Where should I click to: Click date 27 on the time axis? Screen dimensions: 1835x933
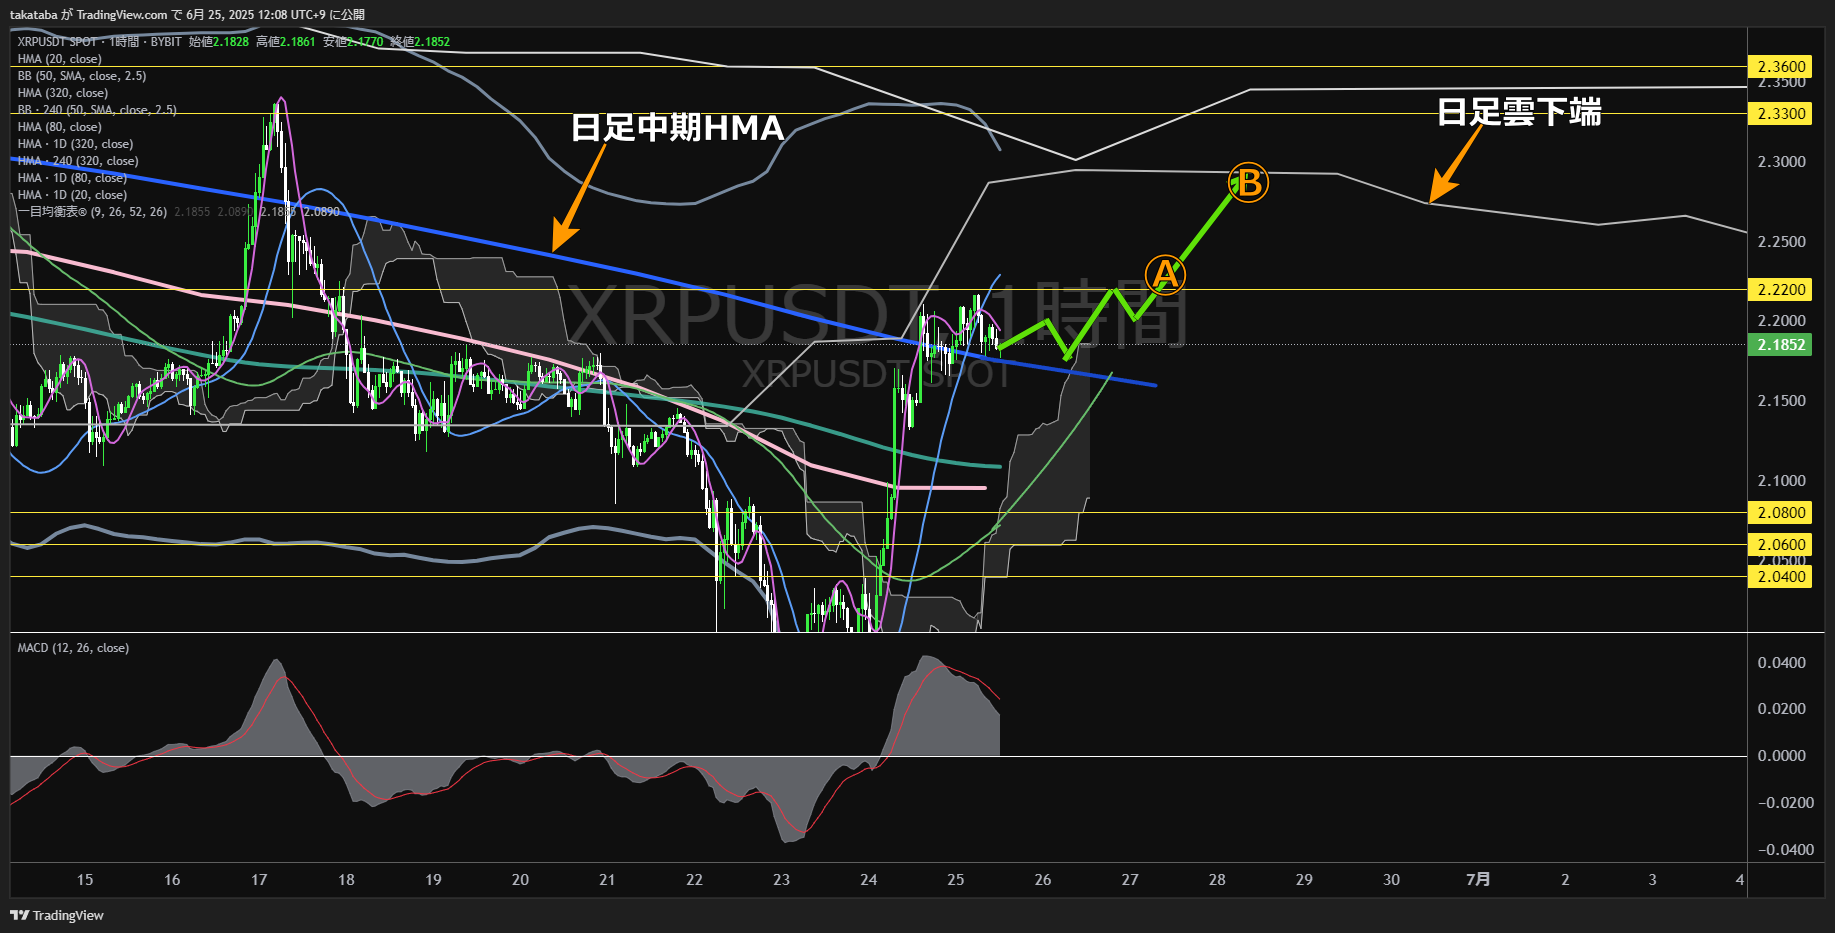click(x=1130, y=880)
